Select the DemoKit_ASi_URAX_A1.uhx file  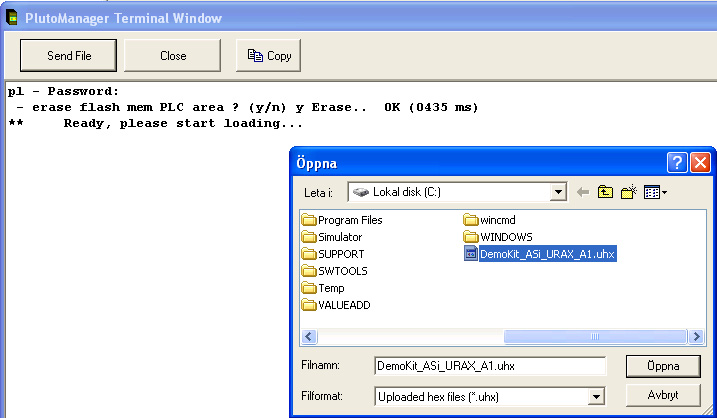[x=540, y=254]
